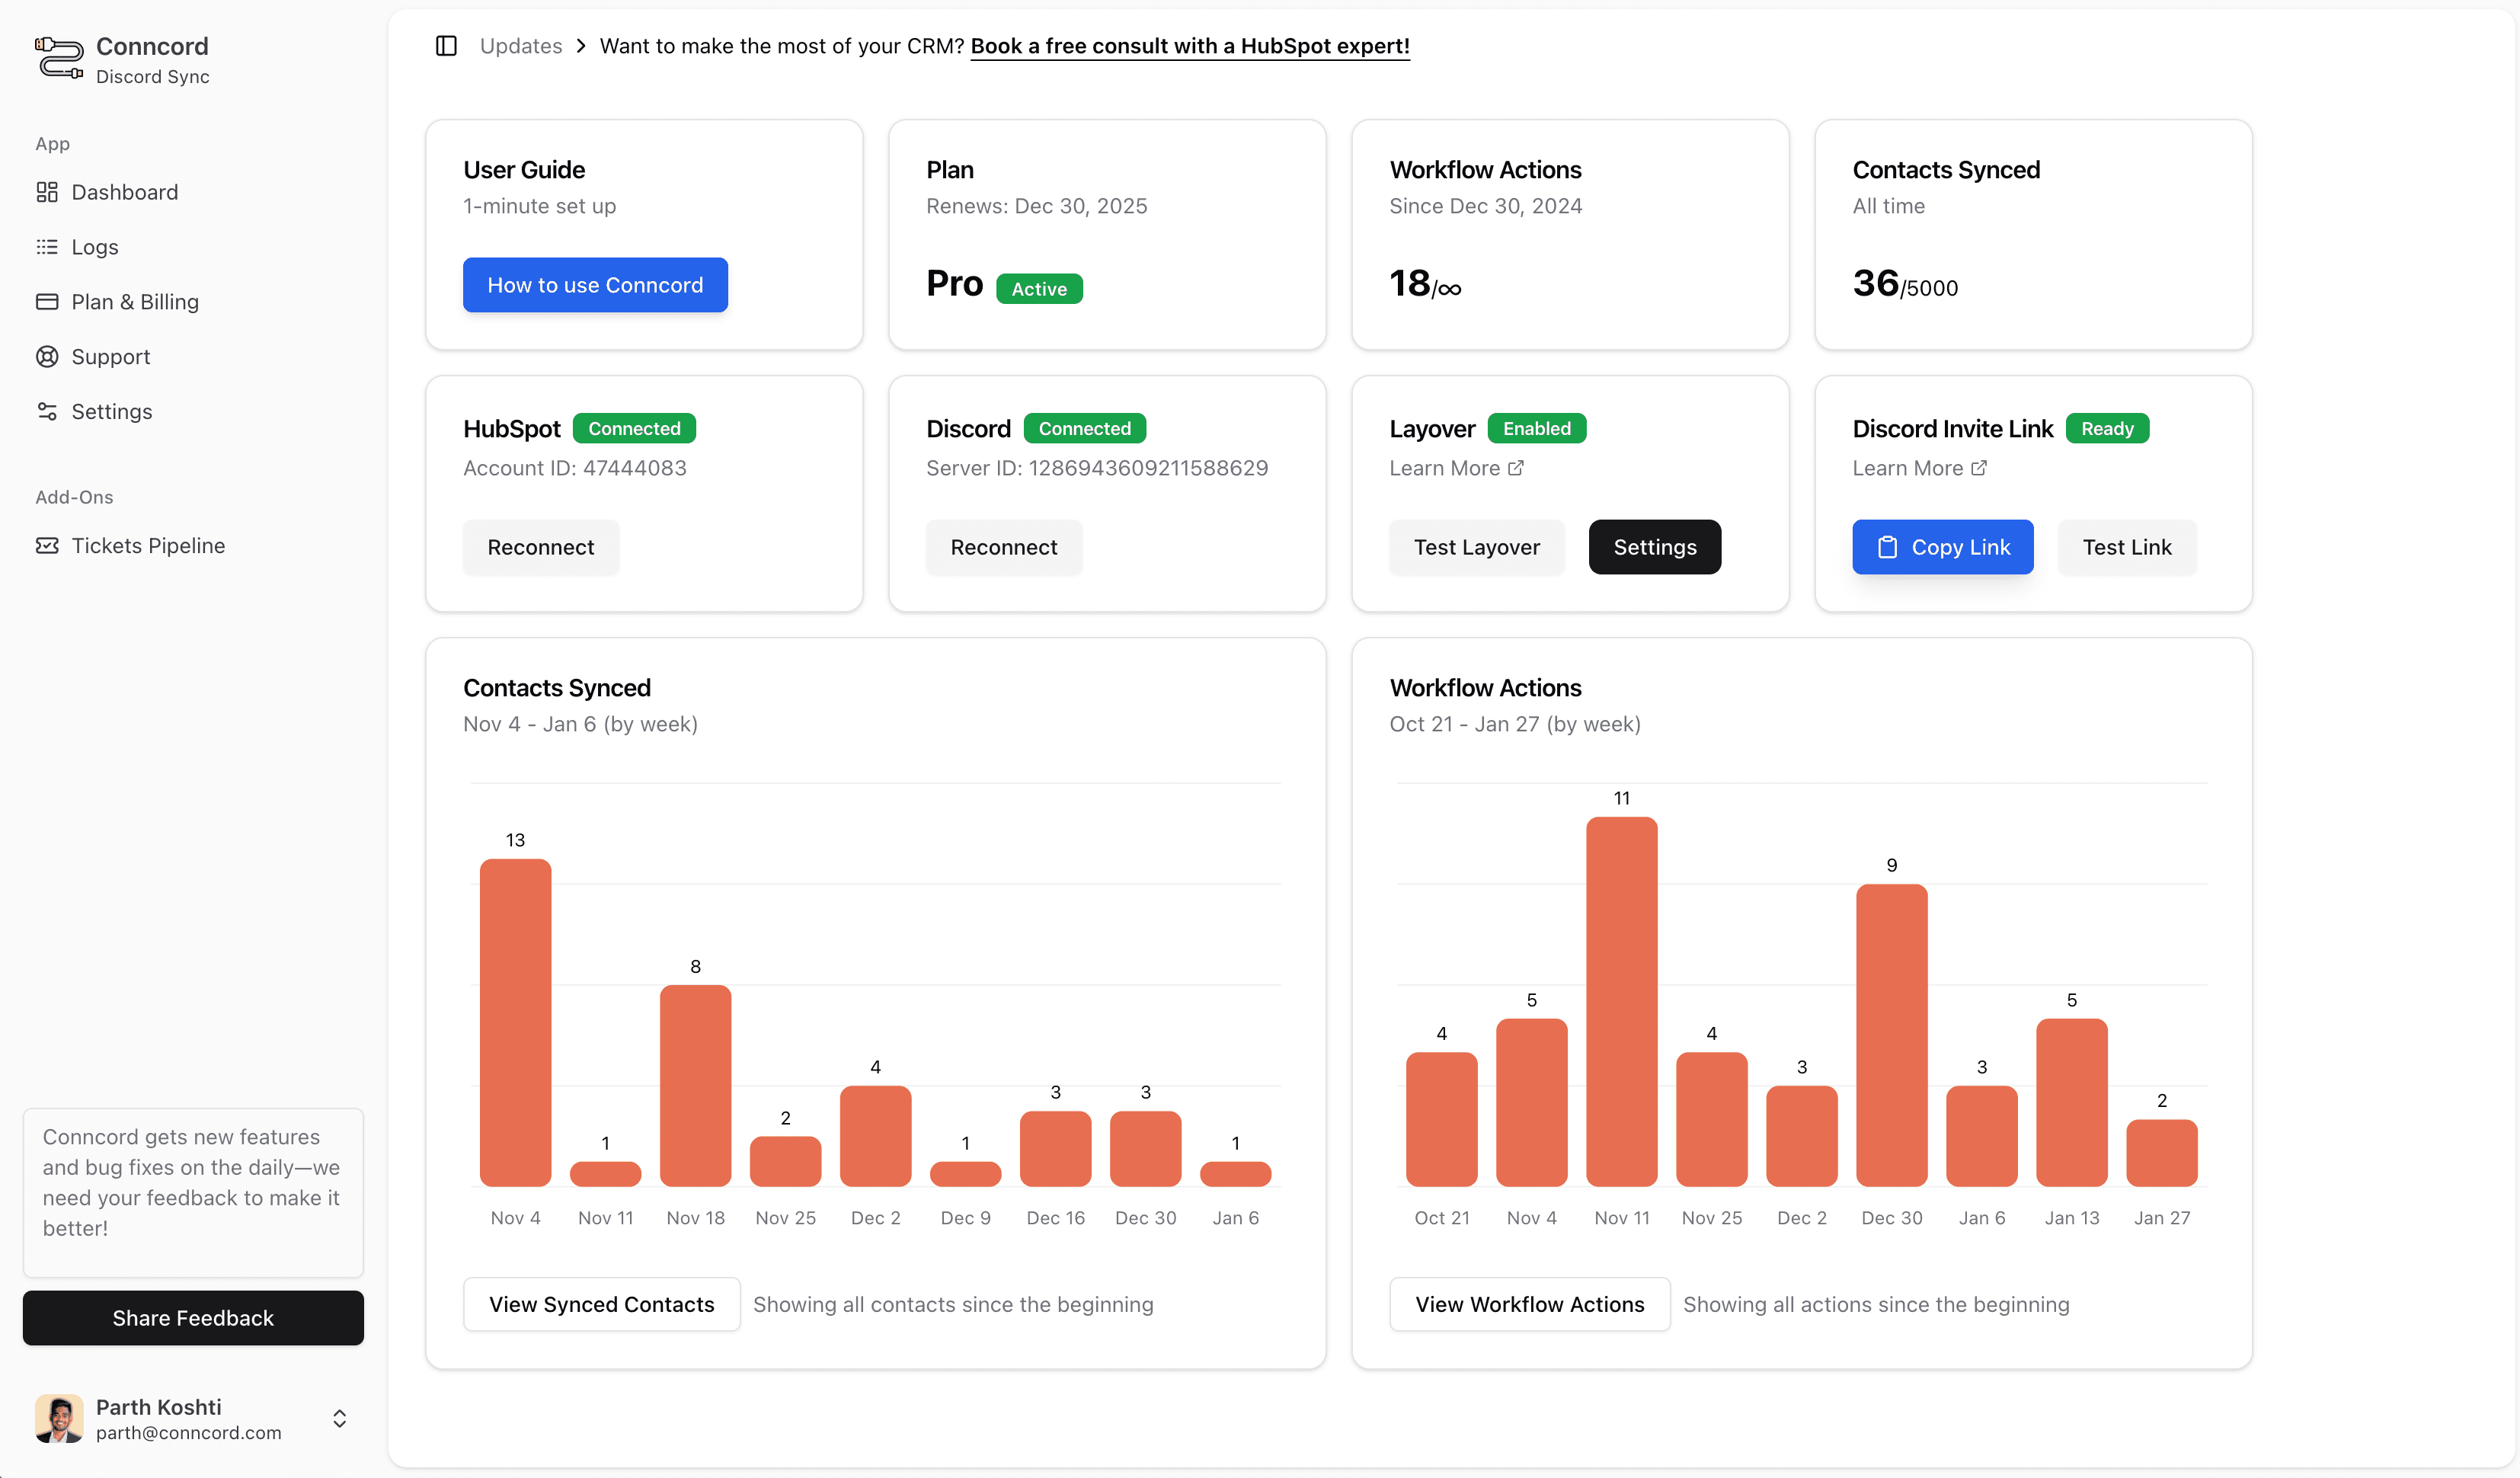Click How to use Conncord button
Viewport: 2520px width, 1478px height.
595,285
